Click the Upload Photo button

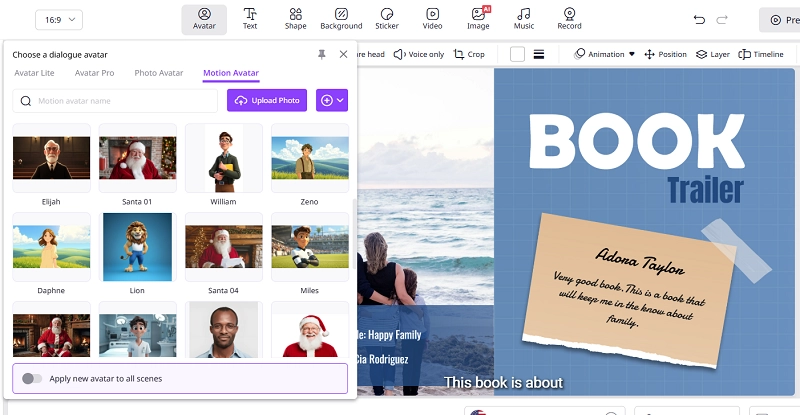(267, 101)
